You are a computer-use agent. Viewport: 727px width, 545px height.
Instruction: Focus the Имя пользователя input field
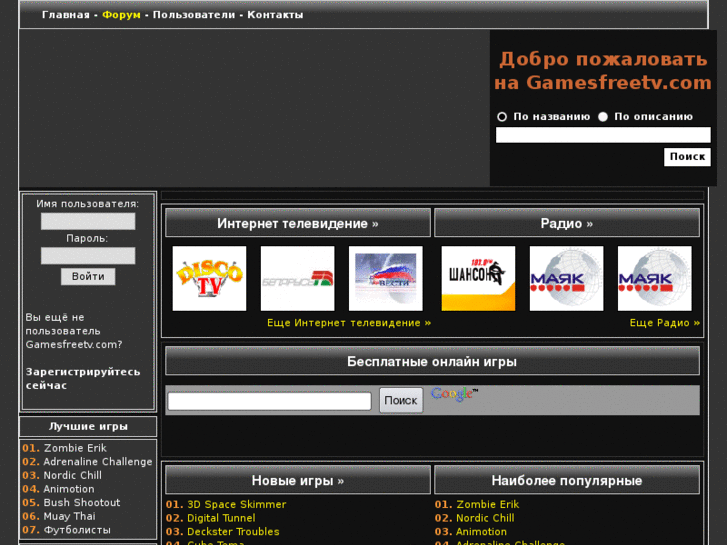(x=88, y=221)
